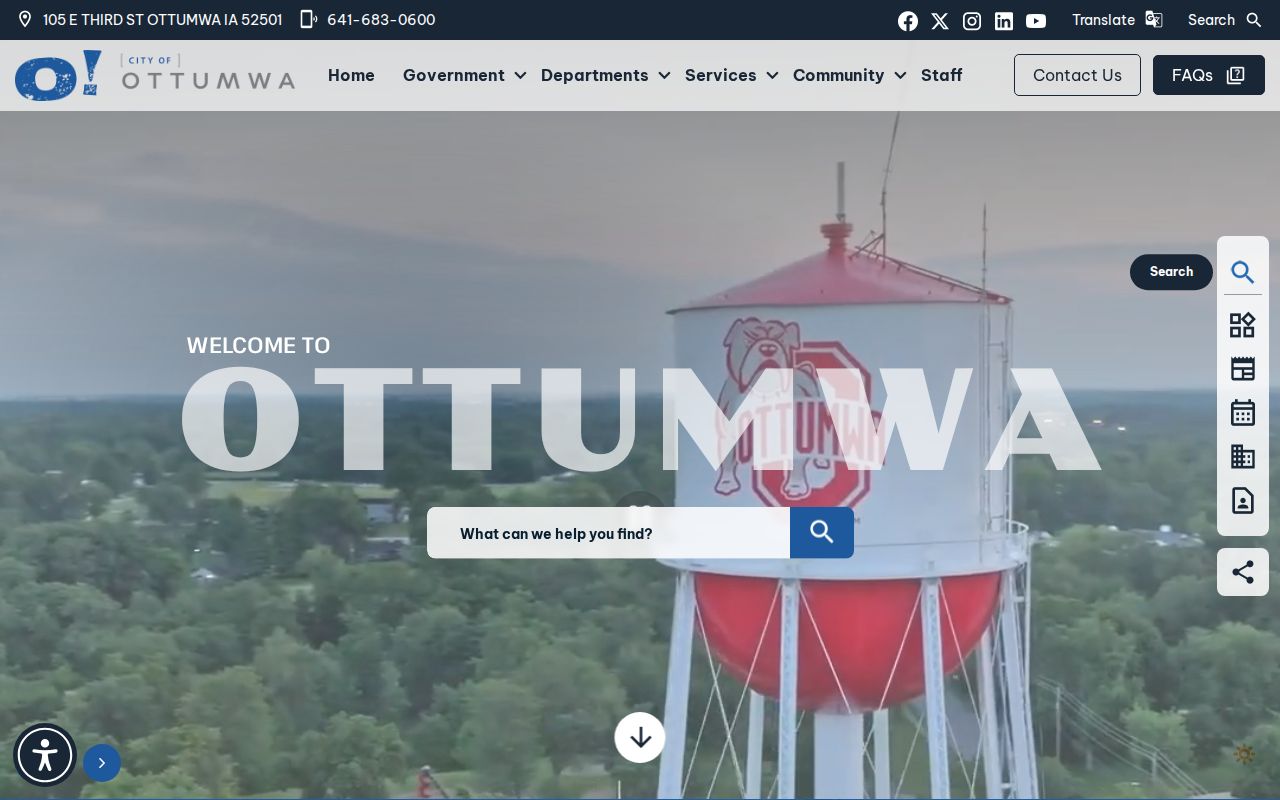Click the address 105 E Third St link
The width and height of the screenshot is (1280, 800).
(163, 20)
